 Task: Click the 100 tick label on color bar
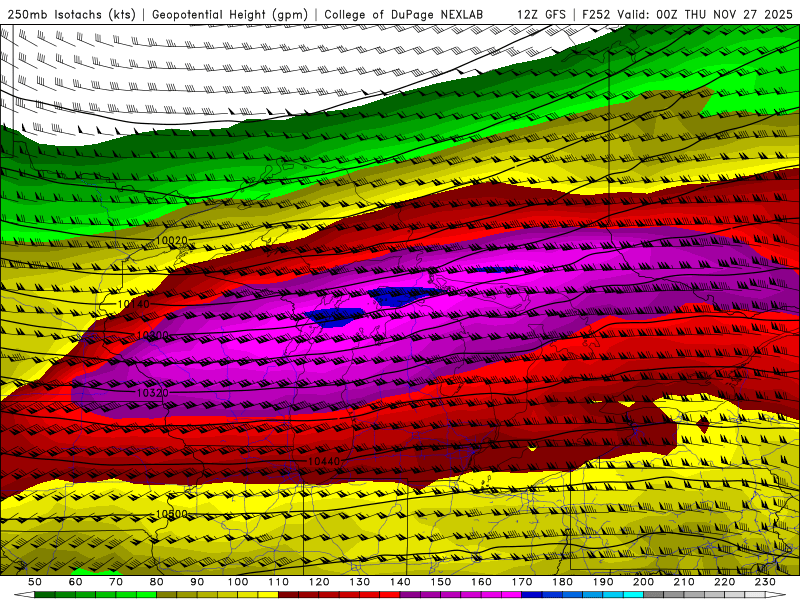tap(238, 582)
